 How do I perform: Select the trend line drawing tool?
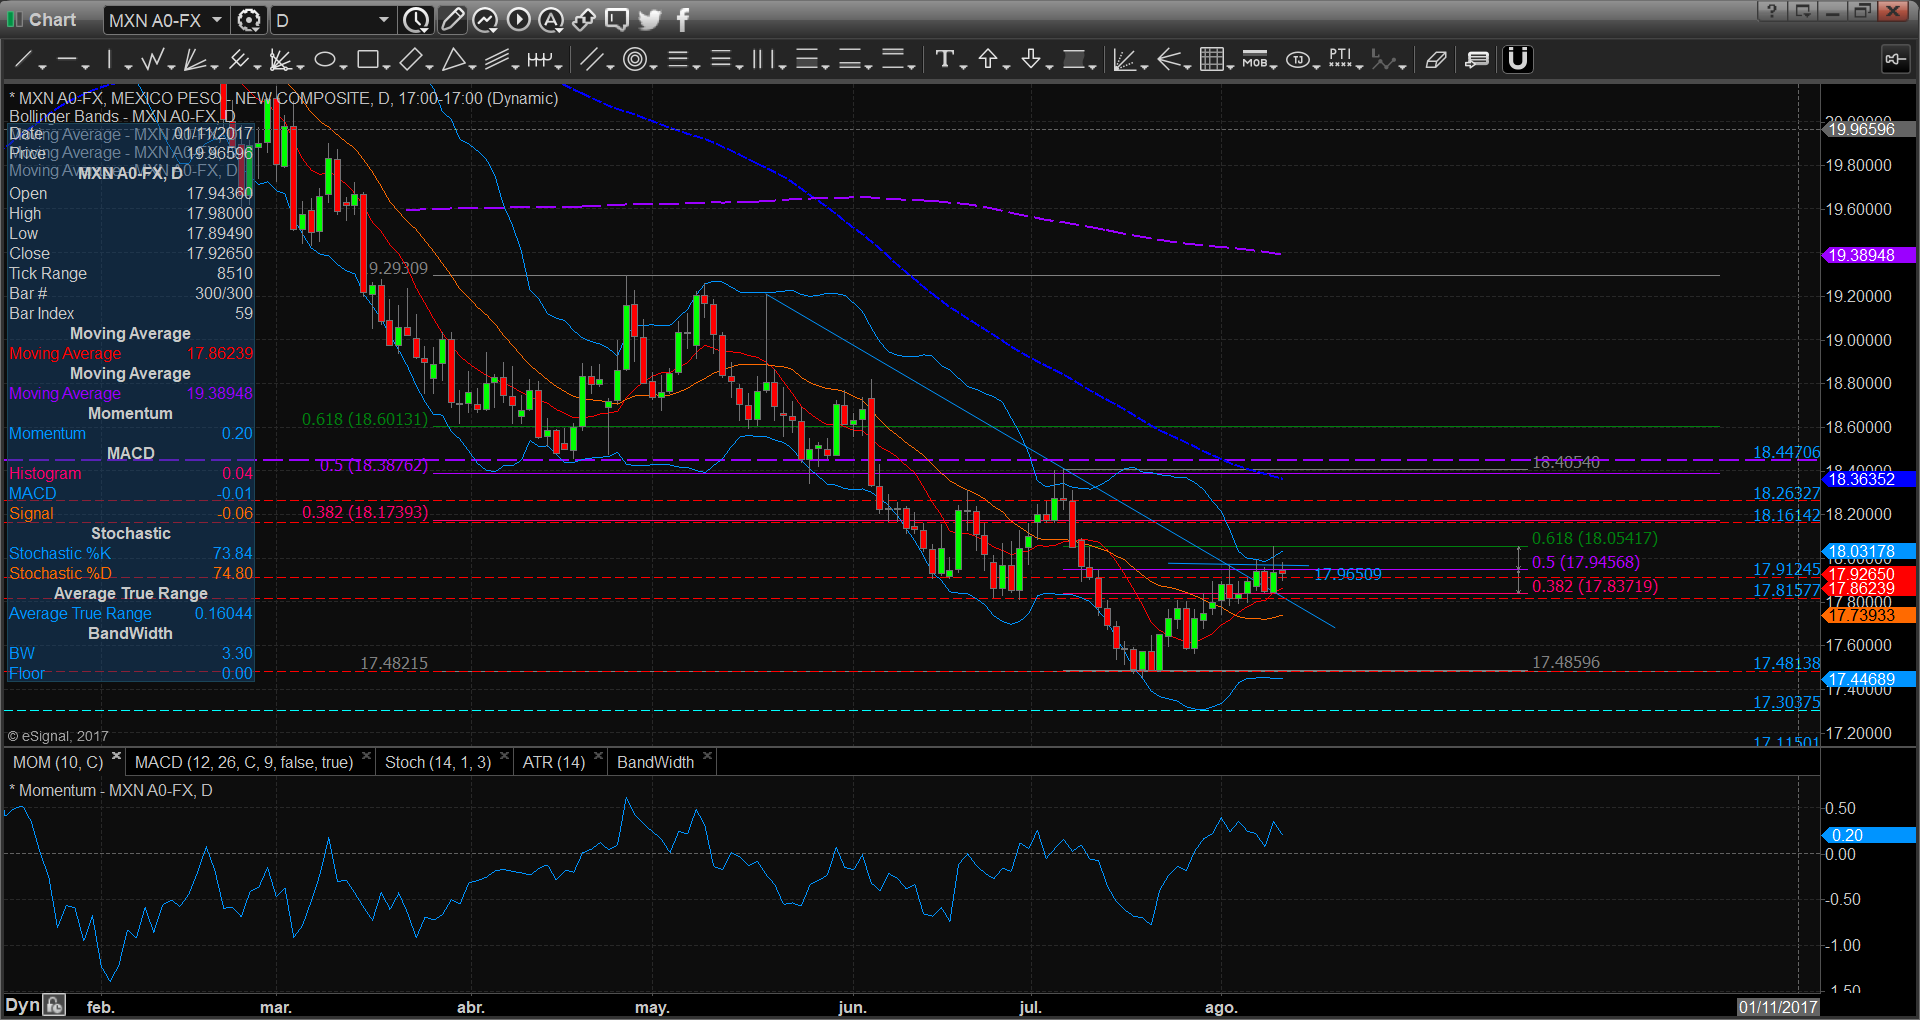(x=22, y=60)
